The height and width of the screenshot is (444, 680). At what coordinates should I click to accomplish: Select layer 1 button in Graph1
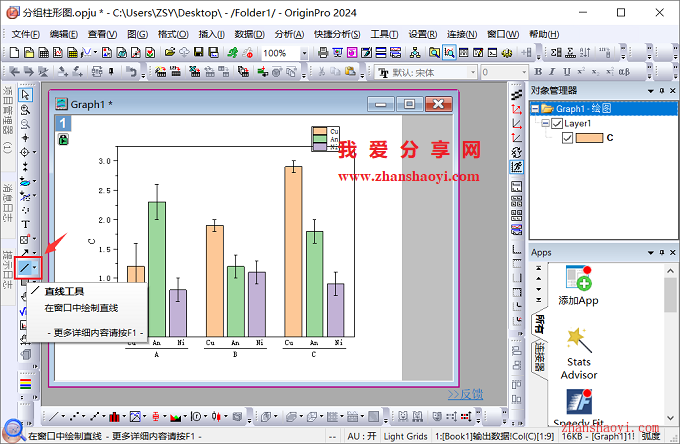pyautogui.click(x=63, y=124)
